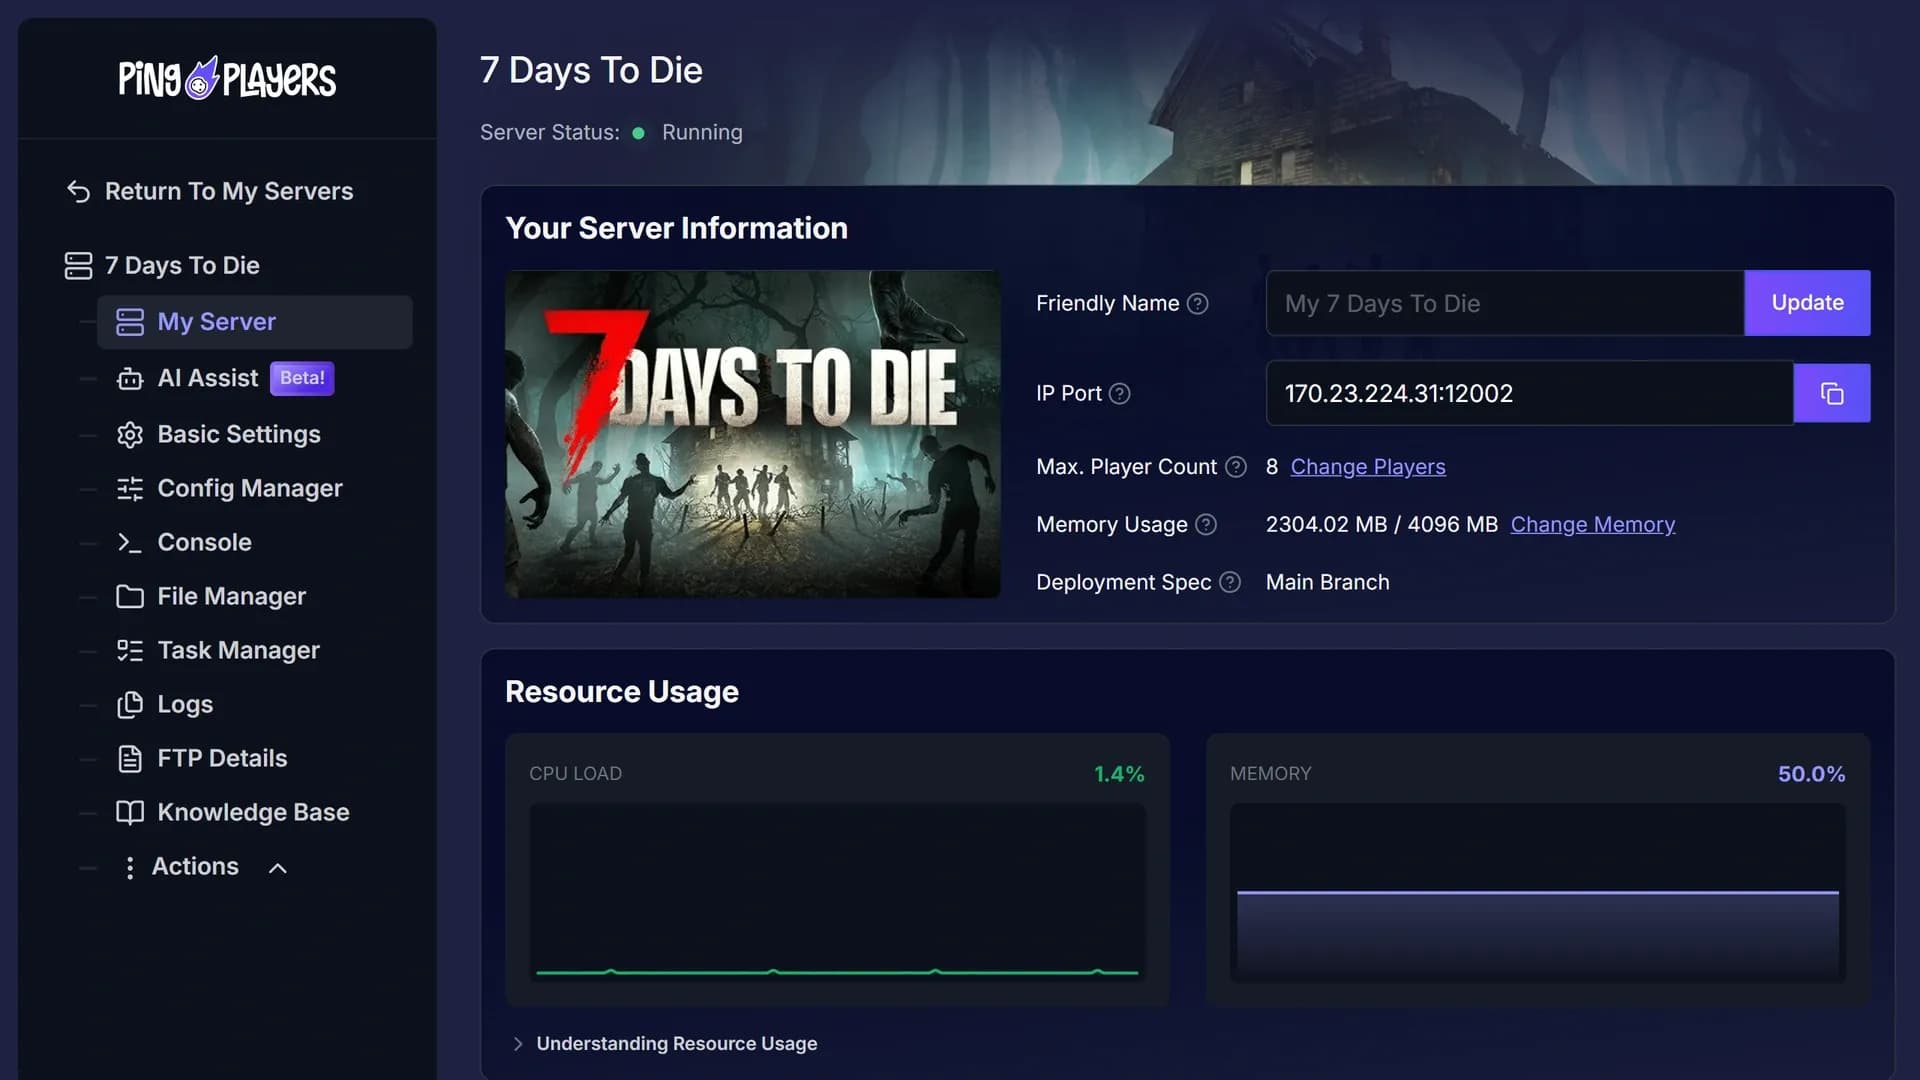
Task: Click the Friendly Name help icon
Action: (1197, 303)
